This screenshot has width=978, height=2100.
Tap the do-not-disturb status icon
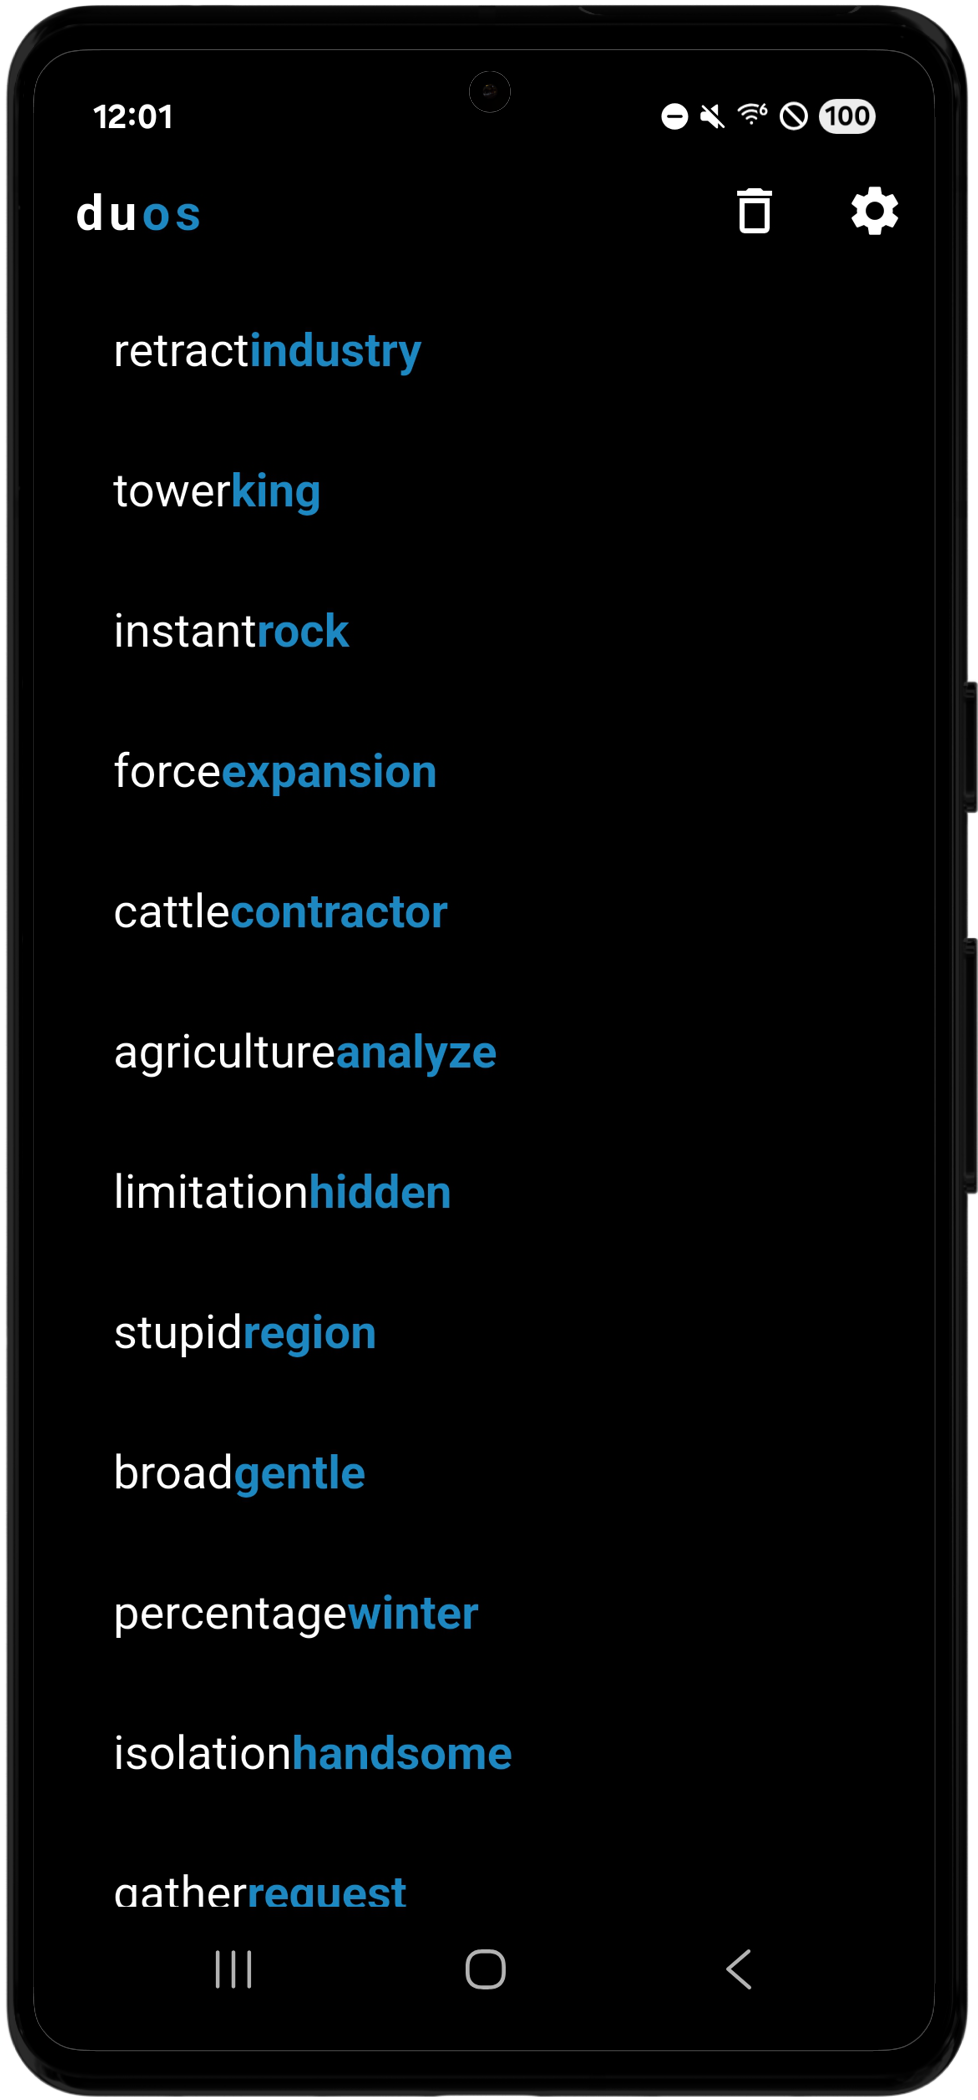point(675,117)
